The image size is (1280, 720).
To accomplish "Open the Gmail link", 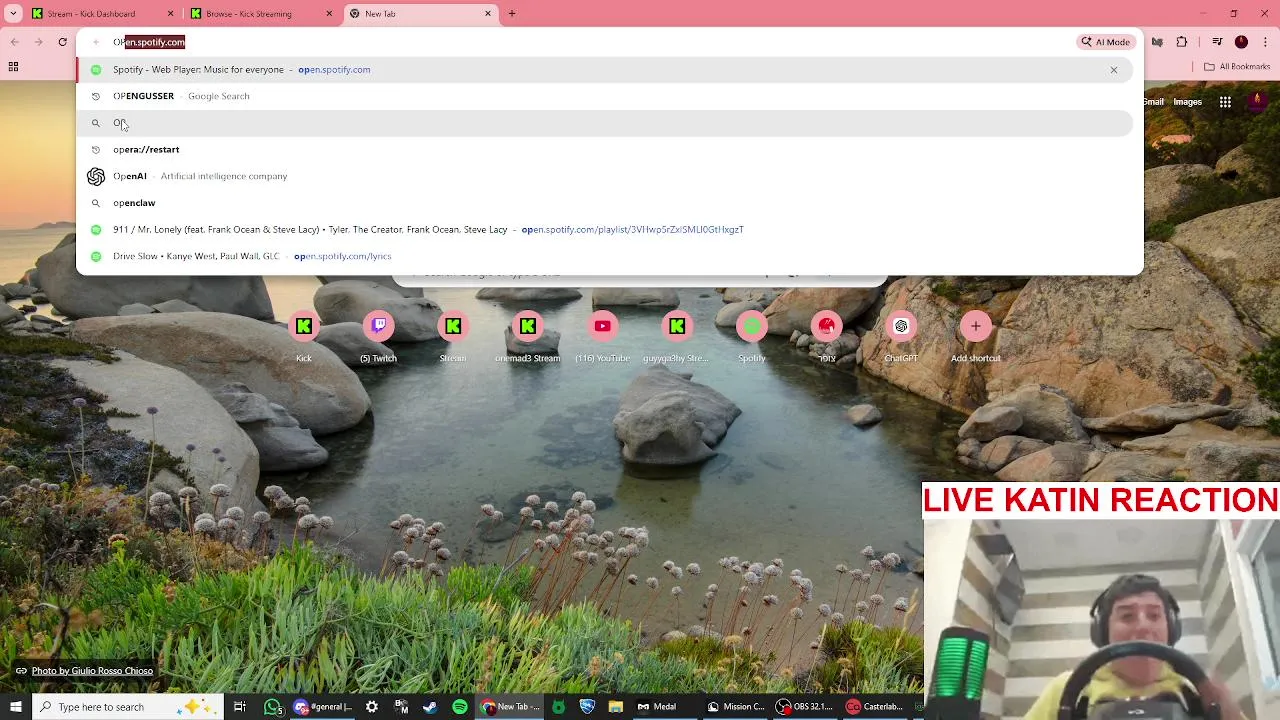I will pos(1153,101).
